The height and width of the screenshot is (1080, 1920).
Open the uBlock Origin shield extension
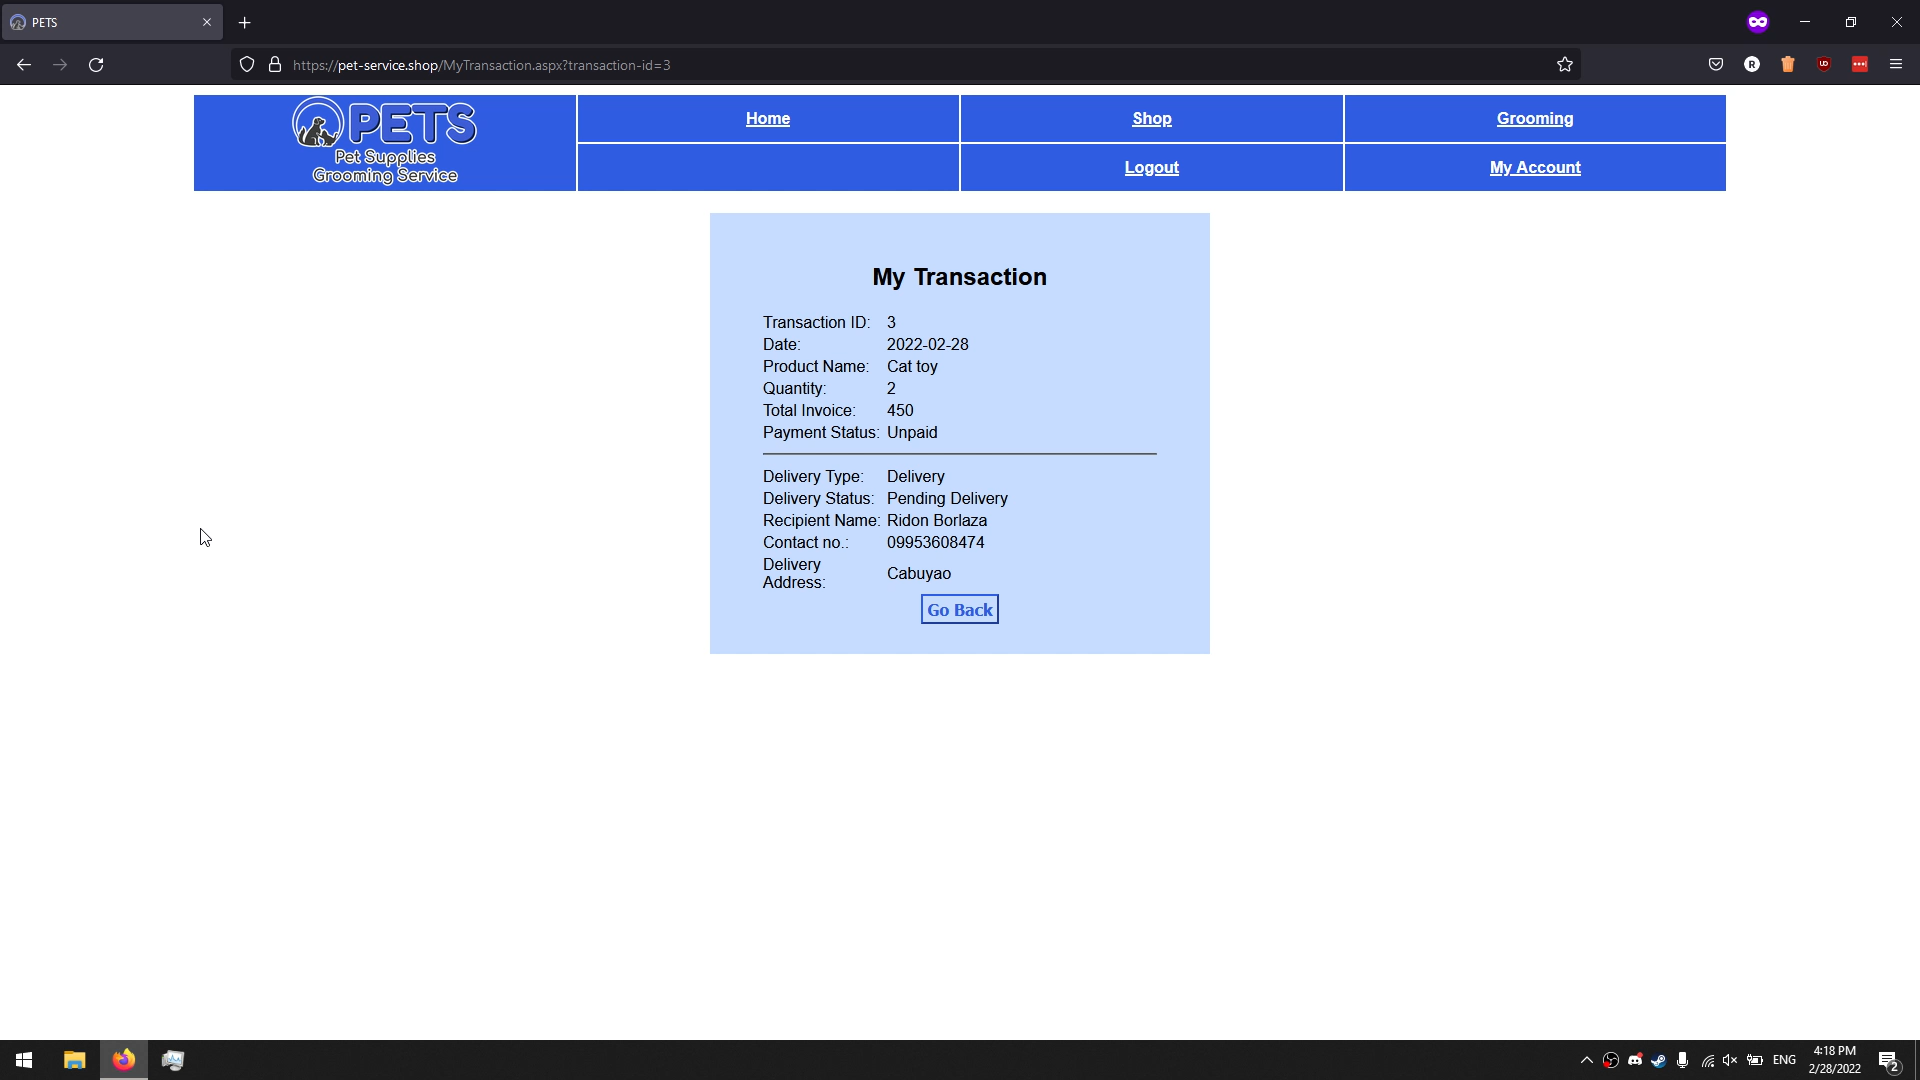1824,65
